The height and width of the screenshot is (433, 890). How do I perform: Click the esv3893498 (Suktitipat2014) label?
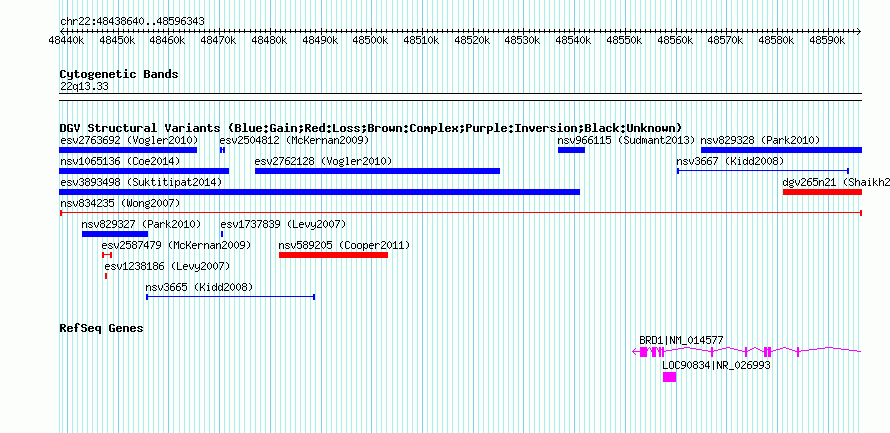coord(140,182)
